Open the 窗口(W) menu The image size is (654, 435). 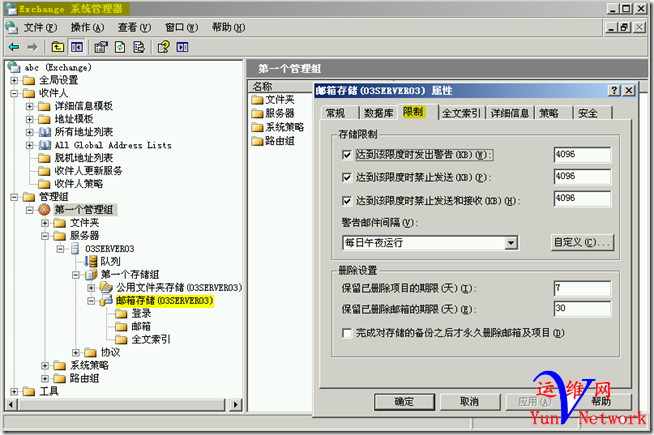[181, 28]
